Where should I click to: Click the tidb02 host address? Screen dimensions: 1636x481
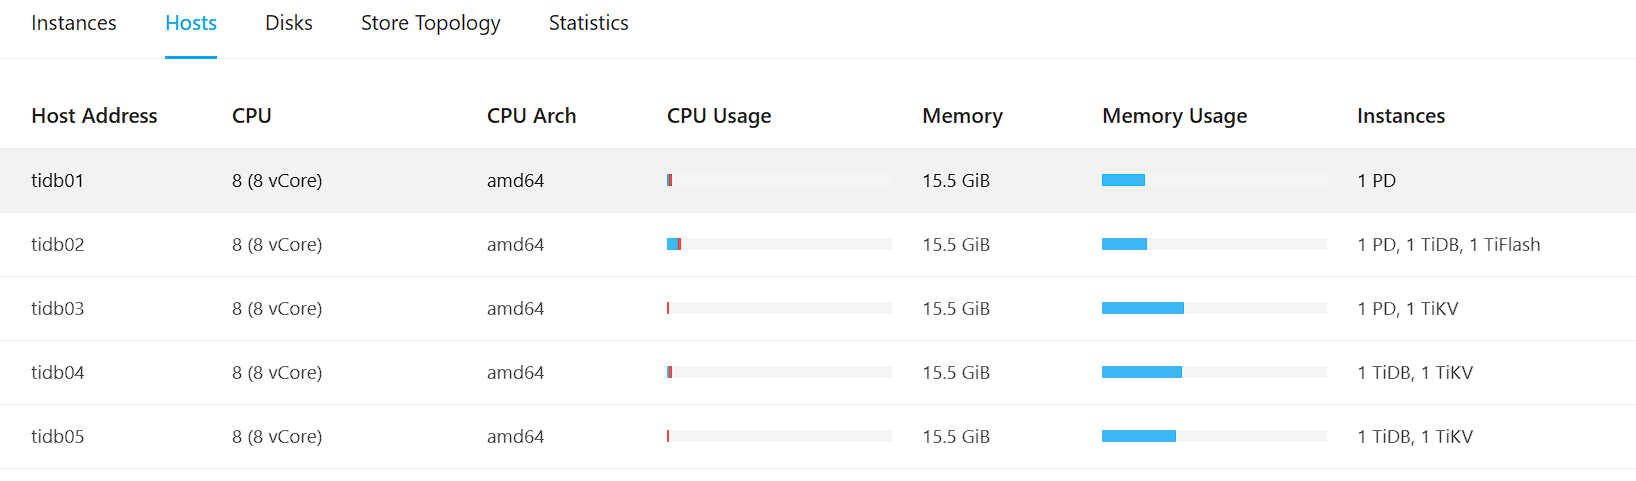(x=58, y=245)
